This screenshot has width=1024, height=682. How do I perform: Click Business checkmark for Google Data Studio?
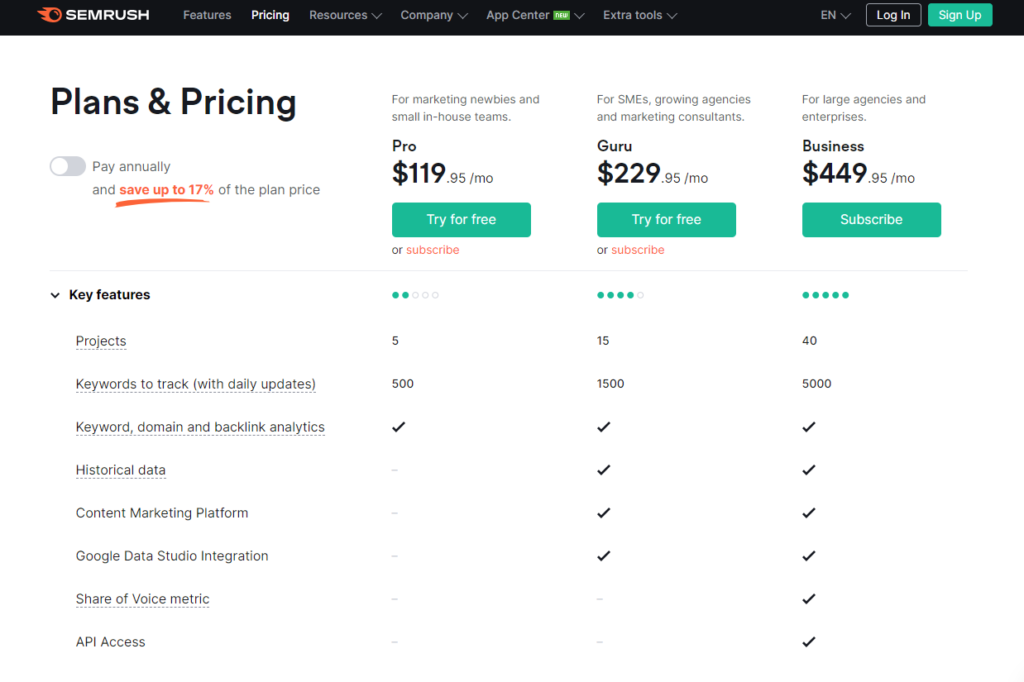[x=808, y=556]
